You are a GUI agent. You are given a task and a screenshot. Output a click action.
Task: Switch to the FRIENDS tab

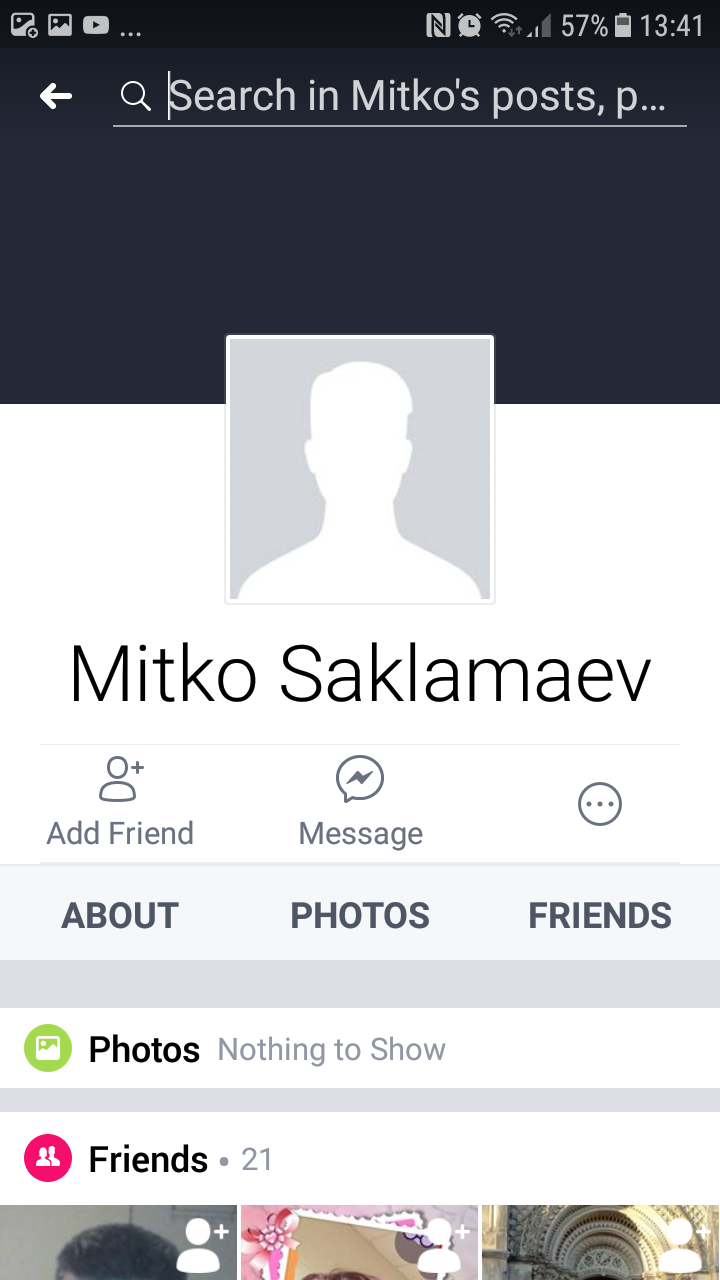(600, 915)
